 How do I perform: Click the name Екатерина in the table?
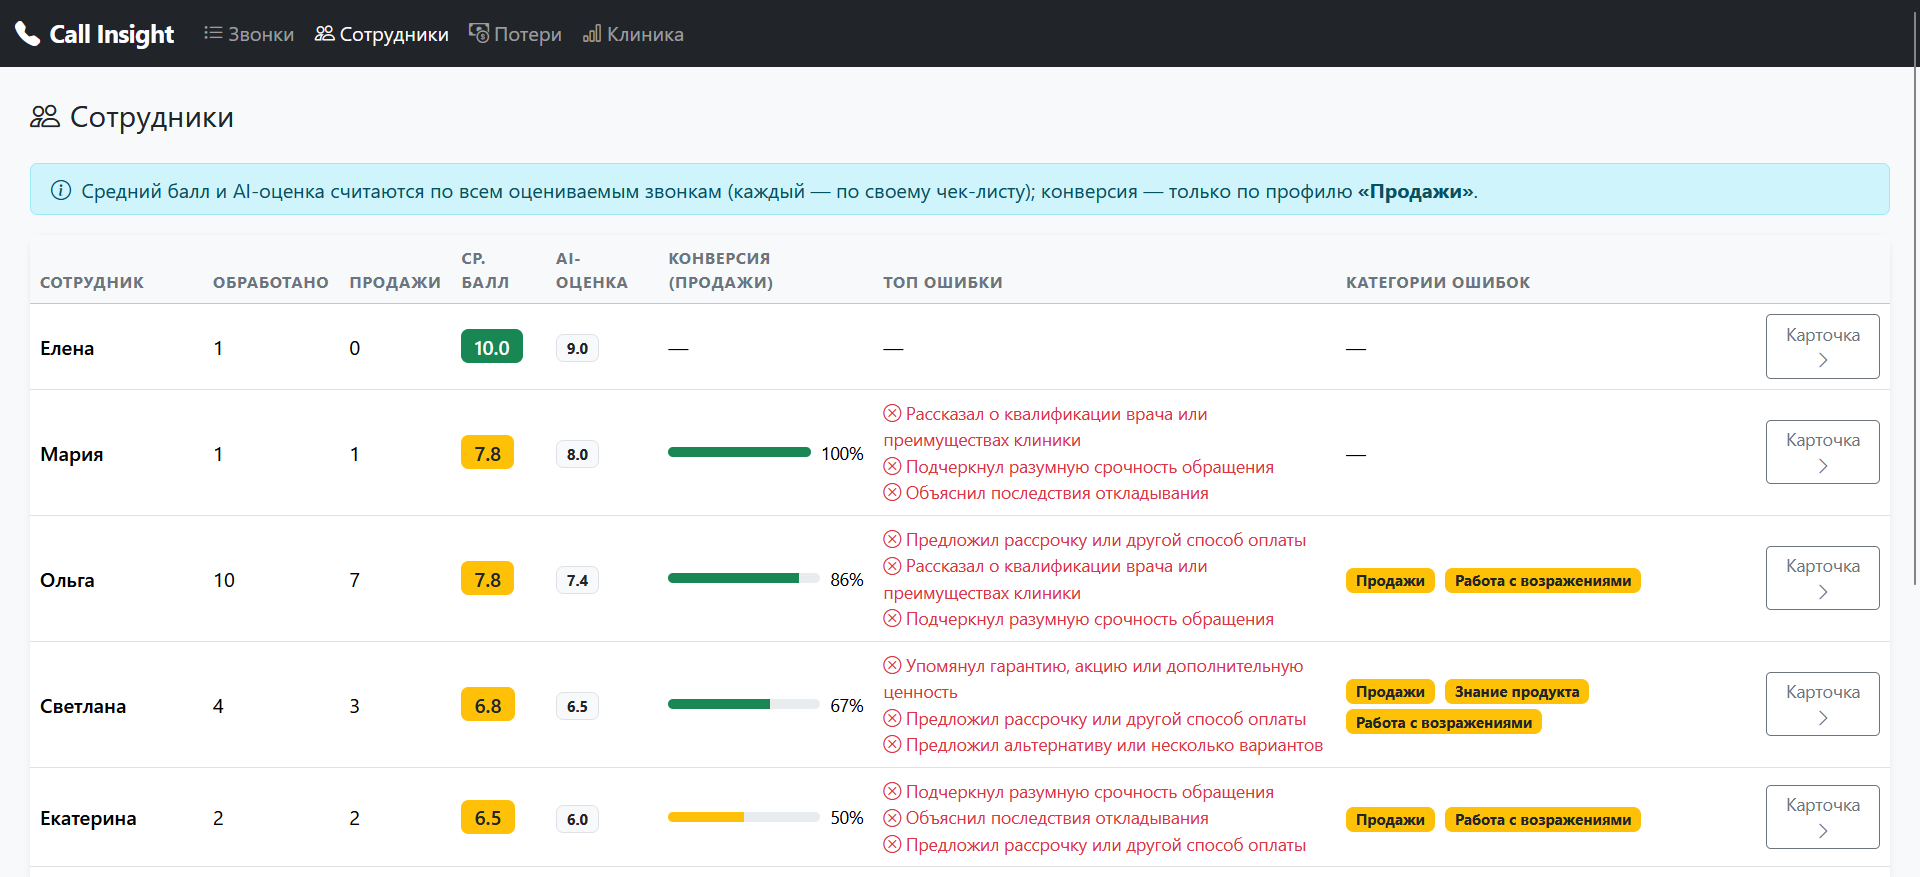(88, 818)
